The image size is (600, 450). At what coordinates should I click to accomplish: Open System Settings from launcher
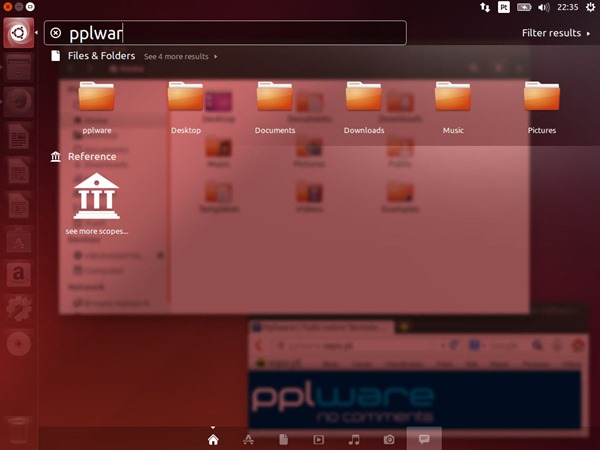(19, 308)
